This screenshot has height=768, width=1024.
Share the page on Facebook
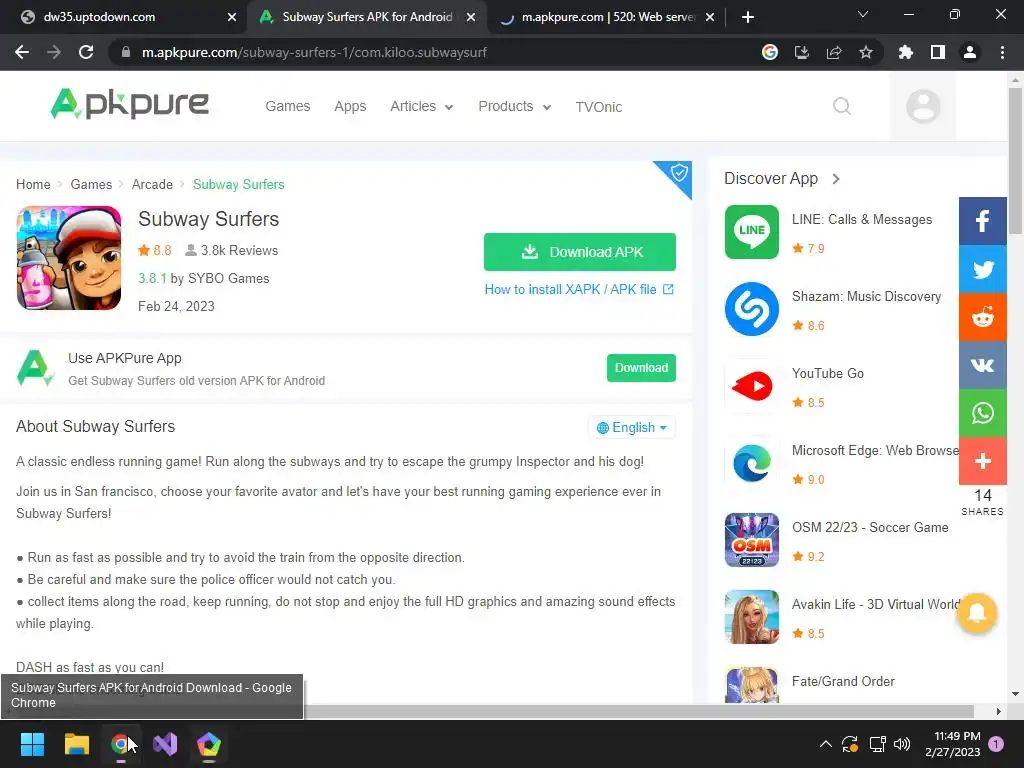click(x=982, y=221)
